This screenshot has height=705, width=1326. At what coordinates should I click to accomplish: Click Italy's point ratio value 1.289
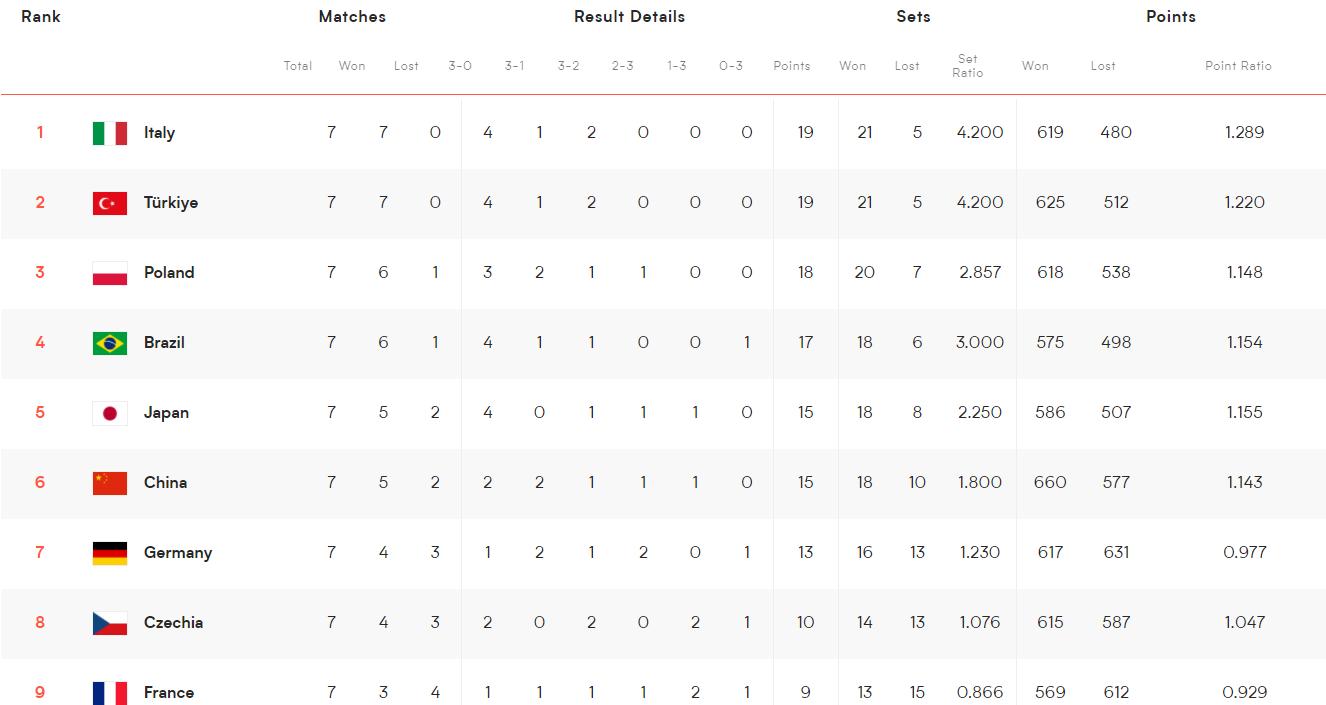point(1244,132)
